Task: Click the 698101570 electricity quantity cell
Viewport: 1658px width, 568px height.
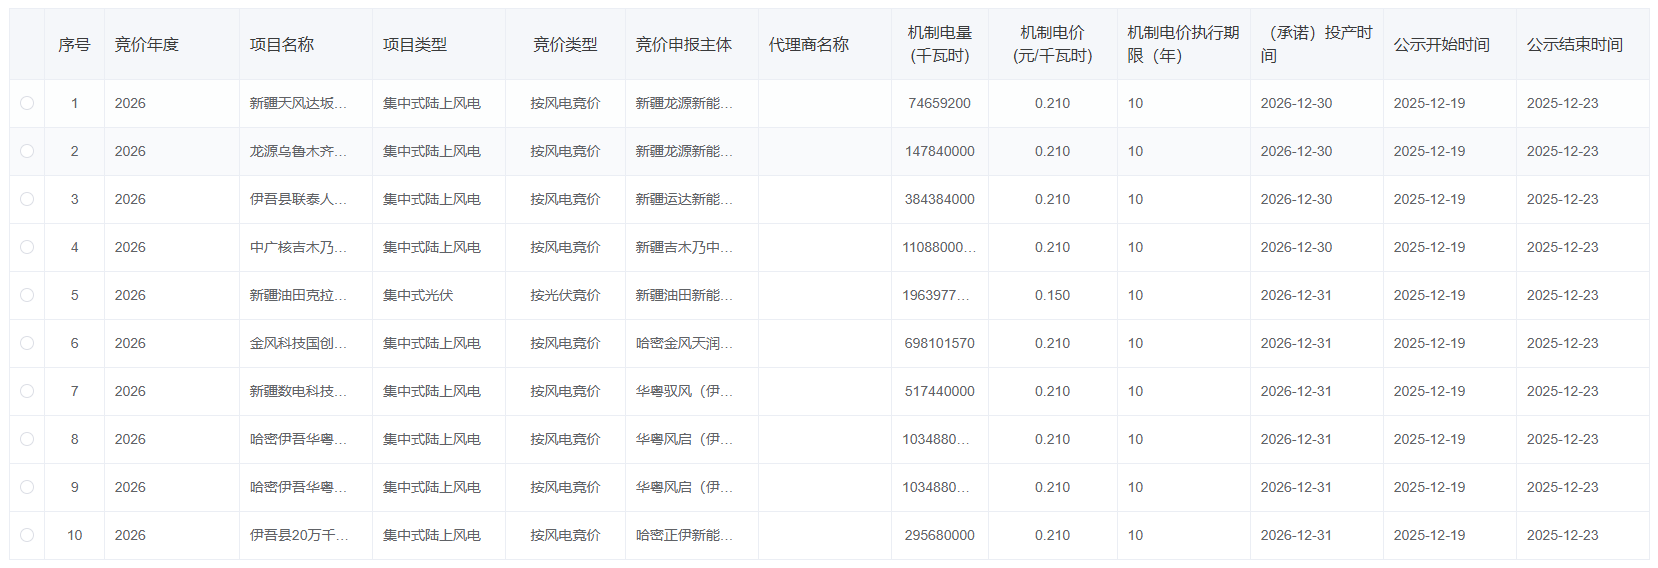Action: pos(939,343)
